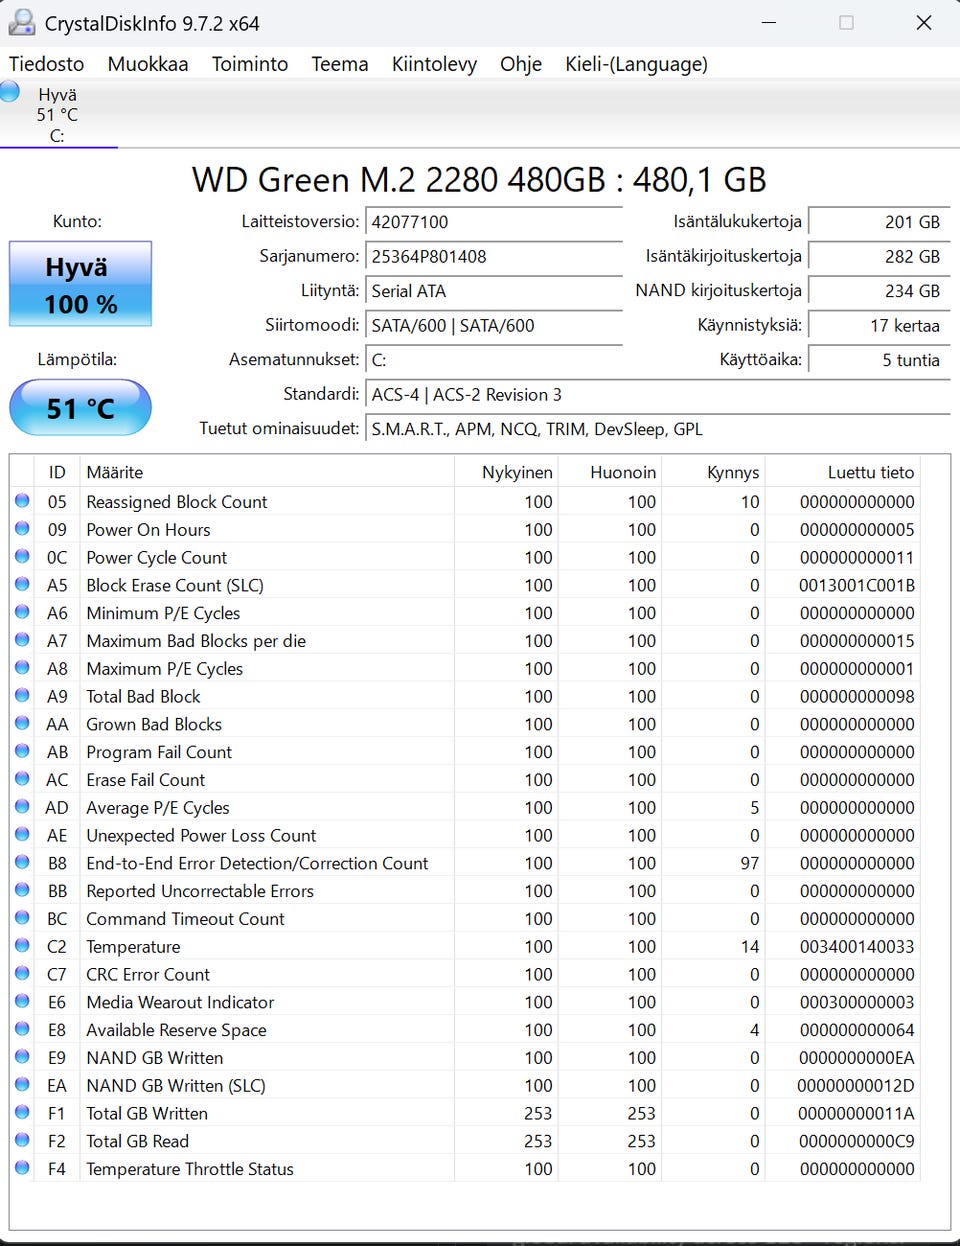Click the 51 °C temperature button
This screenshot has width=960, height=1246.
coord(80,408)
